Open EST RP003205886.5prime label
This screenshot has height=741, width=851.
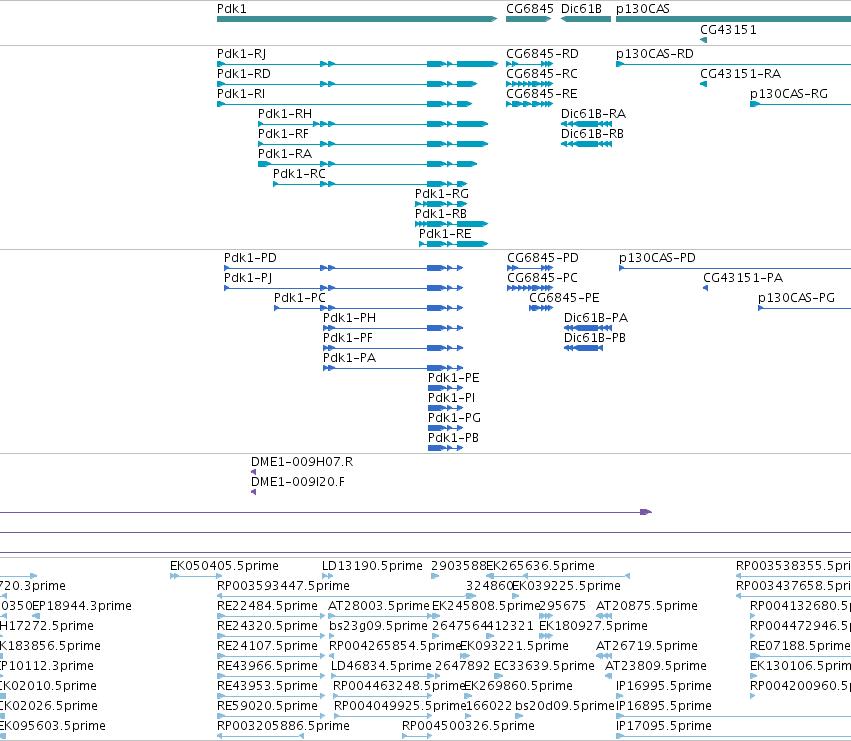[283, 726]
